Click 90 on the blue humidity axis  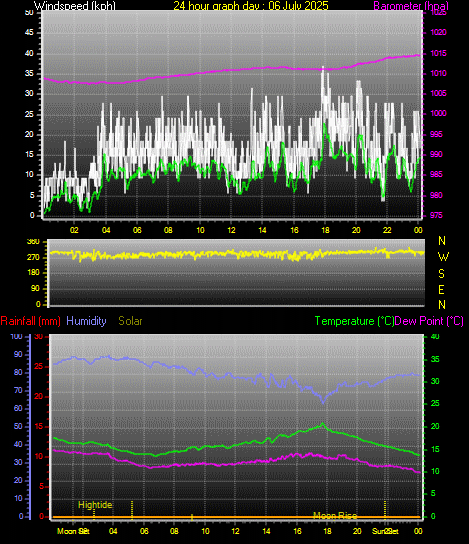[18, 354]
